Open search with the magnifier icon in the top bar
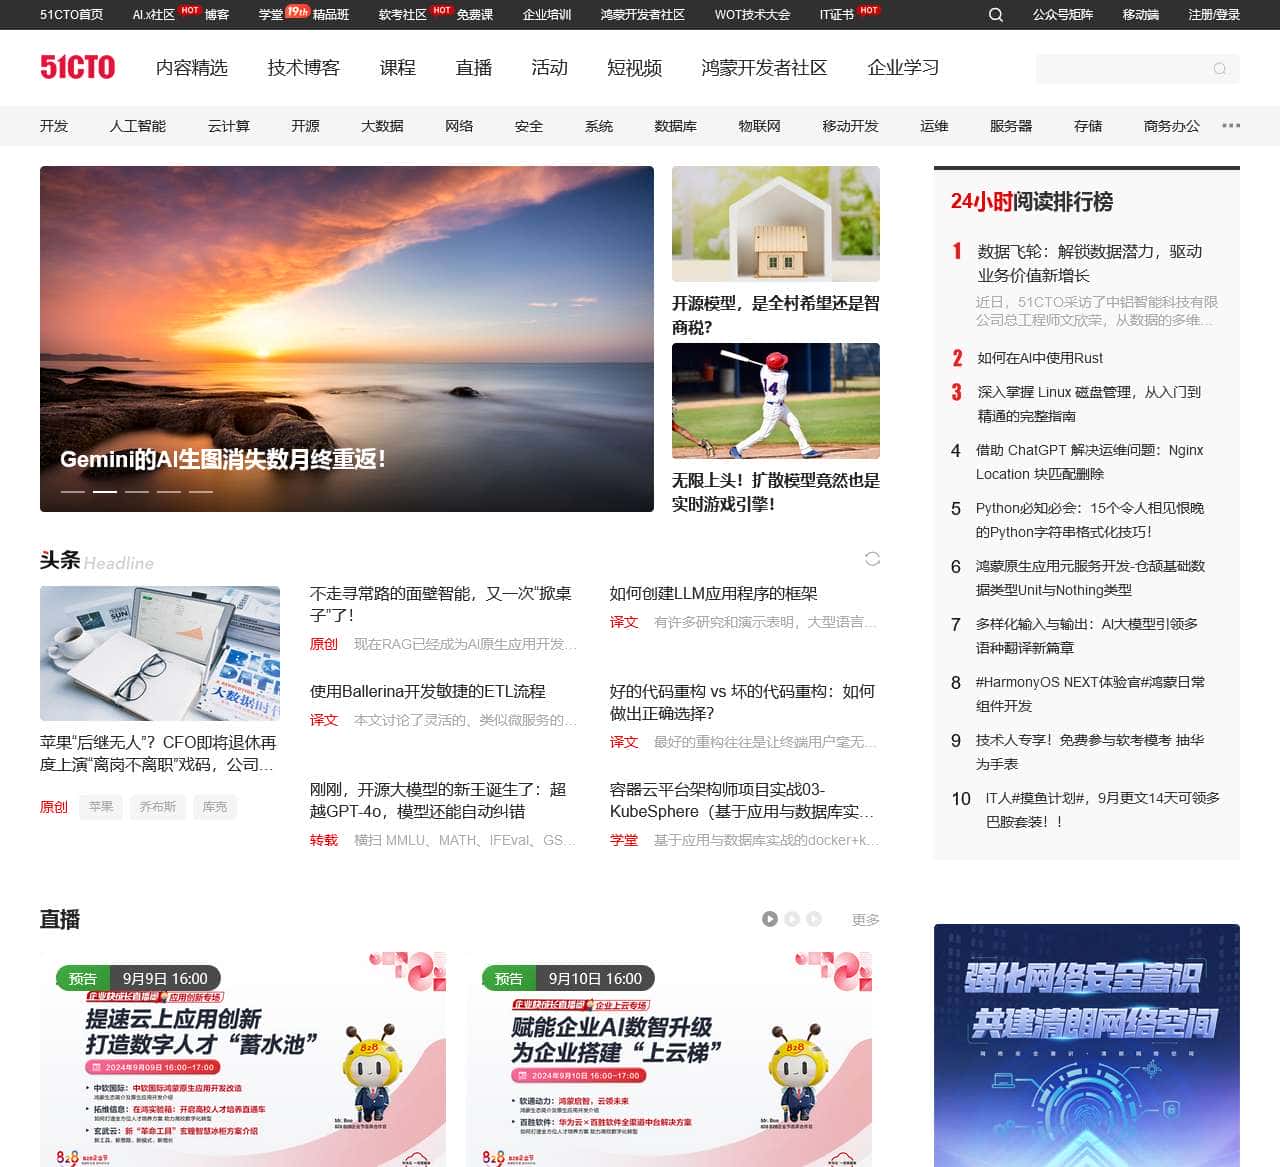The image size is (1280, 1167). click(995, 16)
